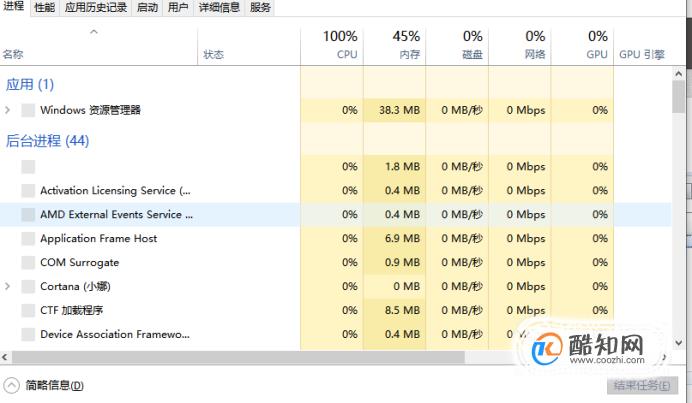The height and width of the screenshot is (403, 692).
Task: Sort processes by CPU usage
Action: 332,46
